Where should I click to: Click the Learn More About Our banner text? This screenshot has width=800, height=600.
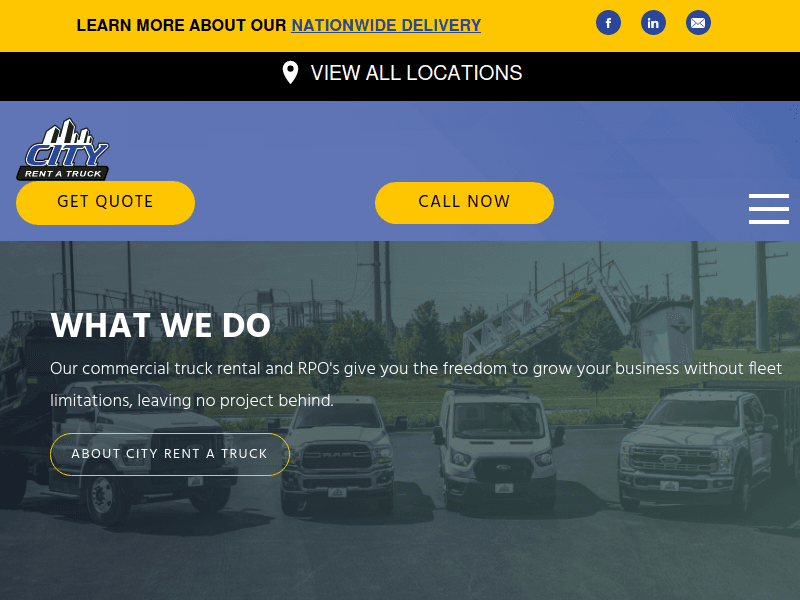pos(182,25)
